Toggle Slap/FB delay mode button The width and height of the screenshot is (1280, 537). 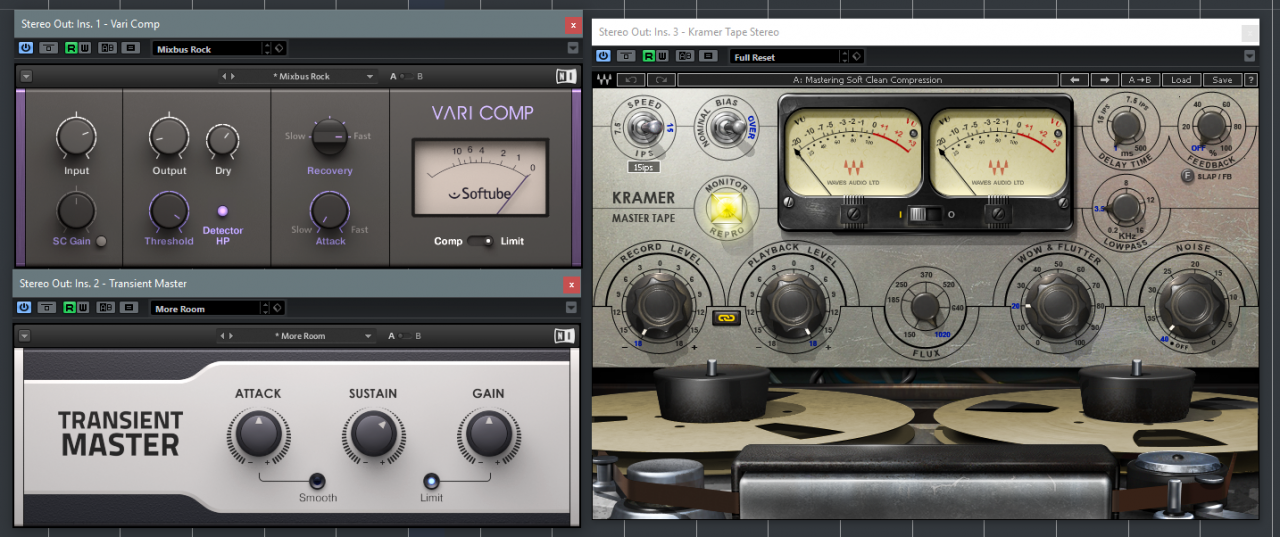point(1187,177)
